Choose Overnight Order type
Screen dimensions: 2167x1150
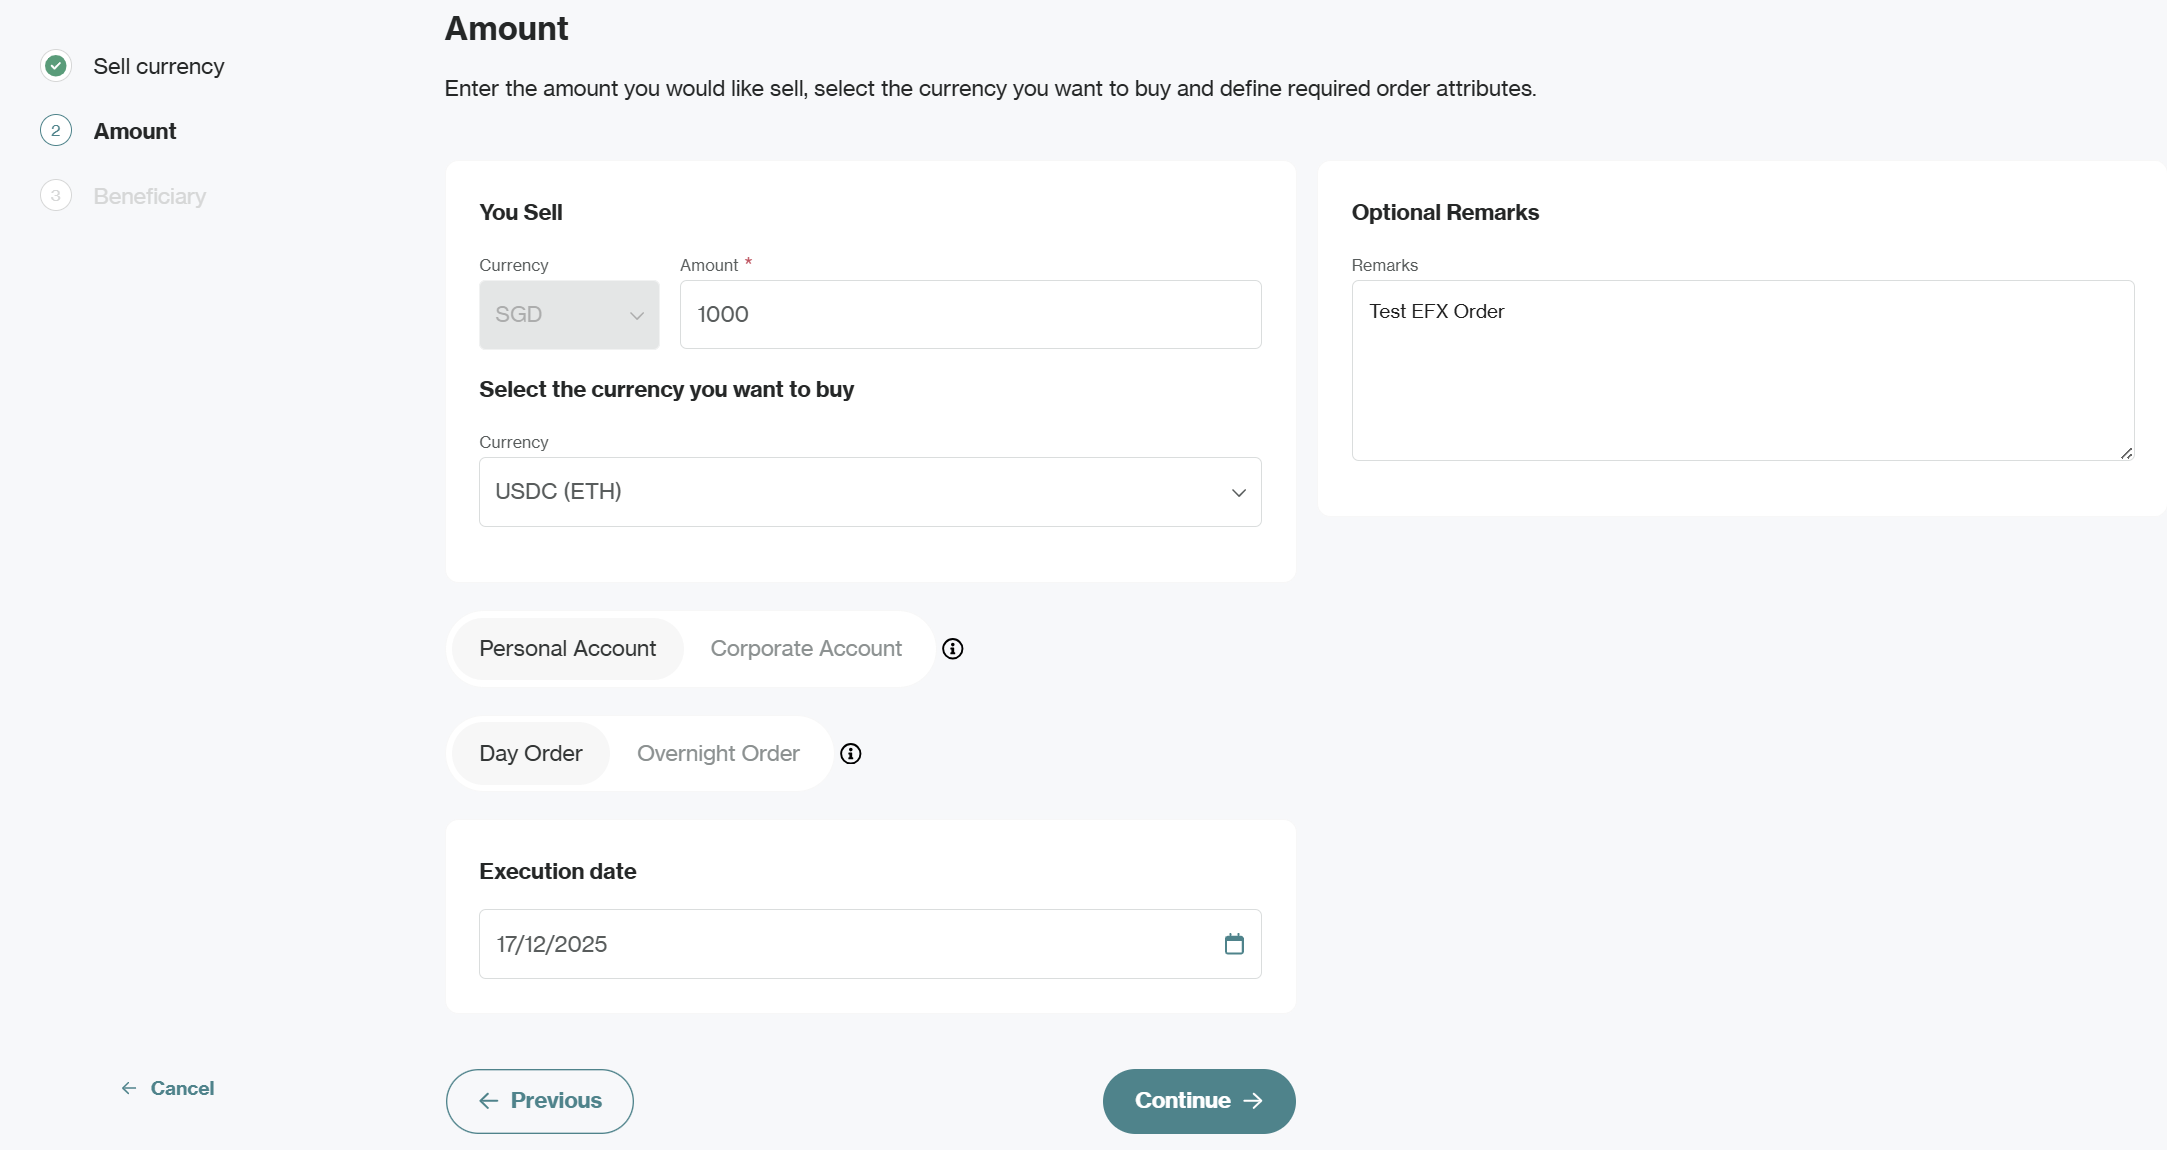click(718, 754)
